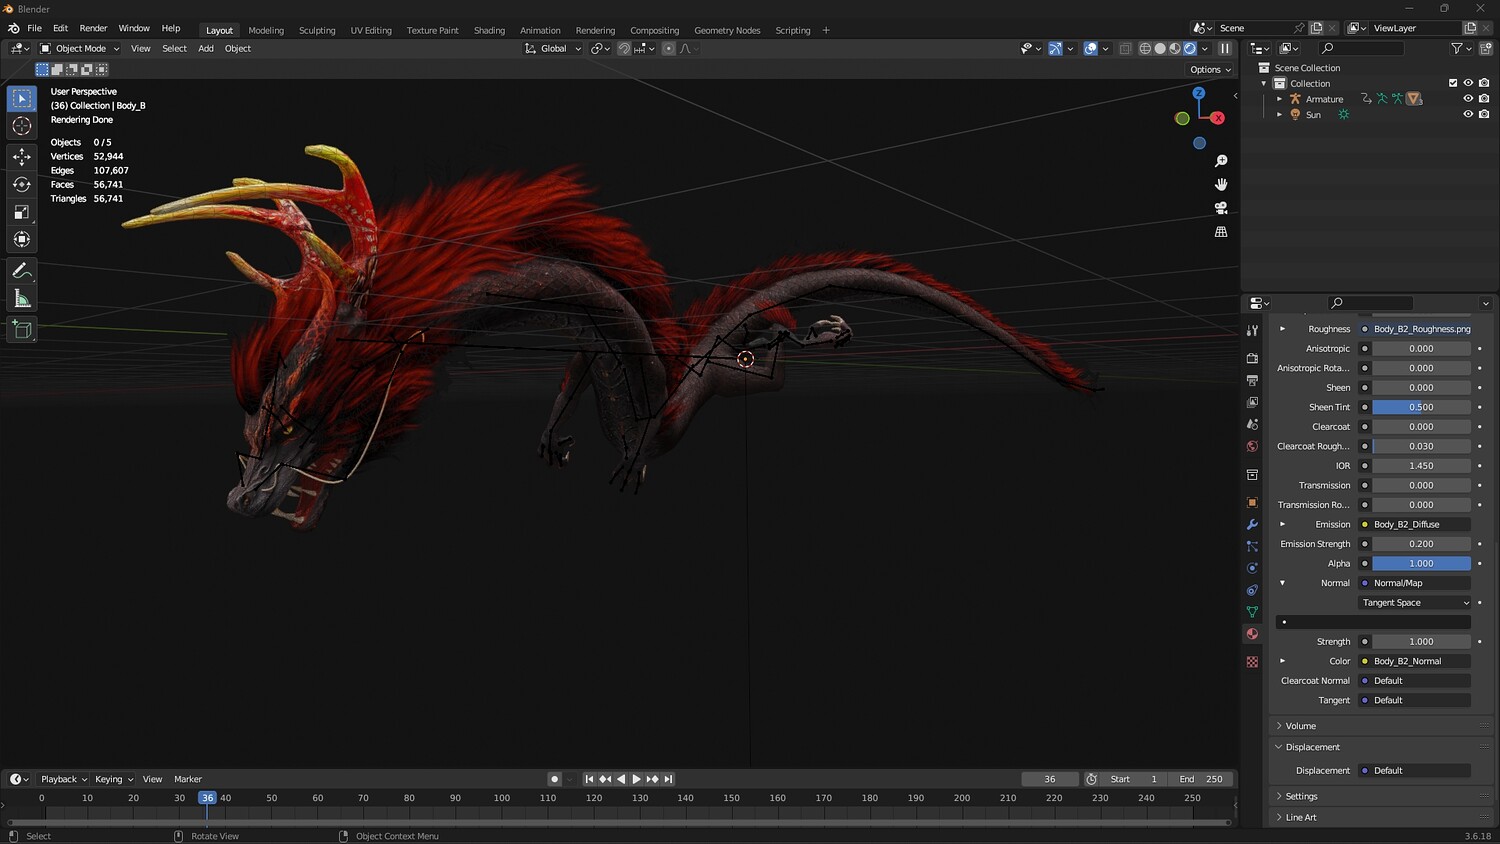
Task: Click the Add Cube tool
Action: tap(22, 330)
